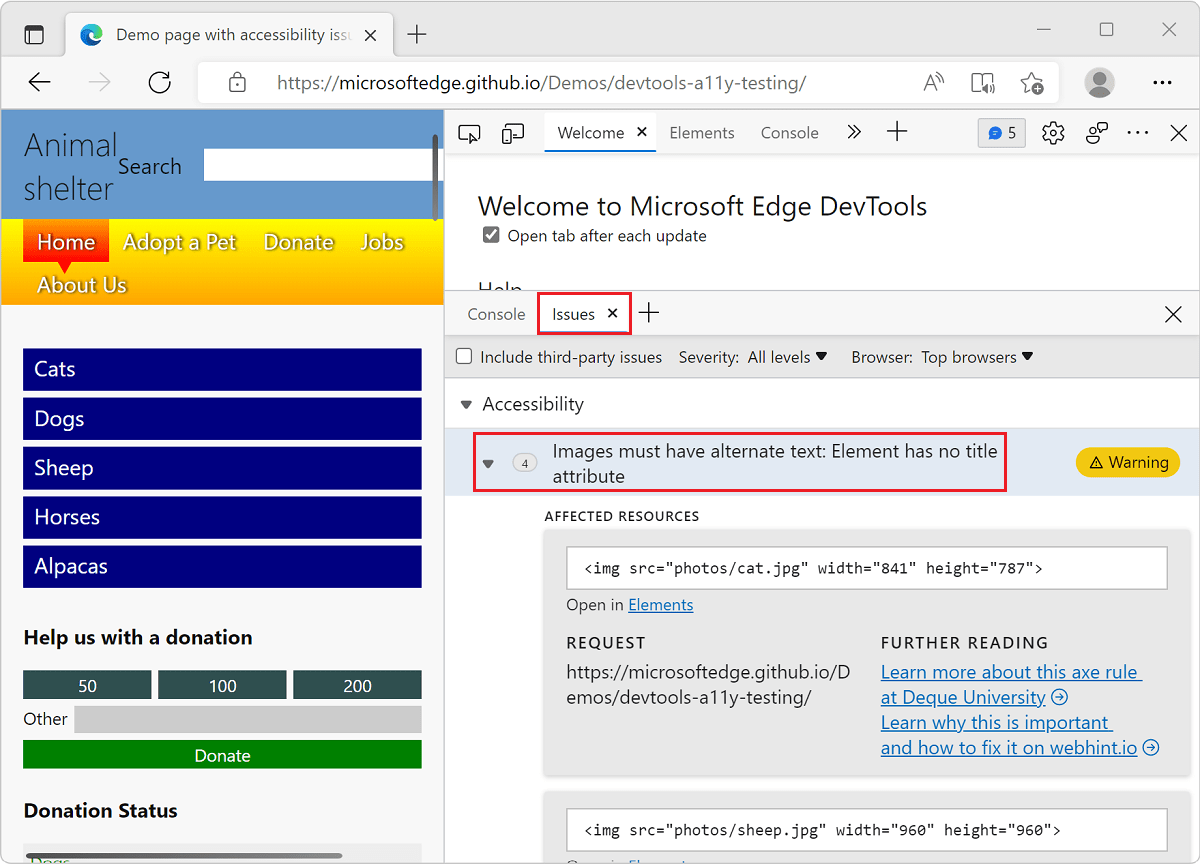Click the green Donate button
The width and height of the screenshot is (1200, 864).
pyautogui.click(x=222, y=755)
